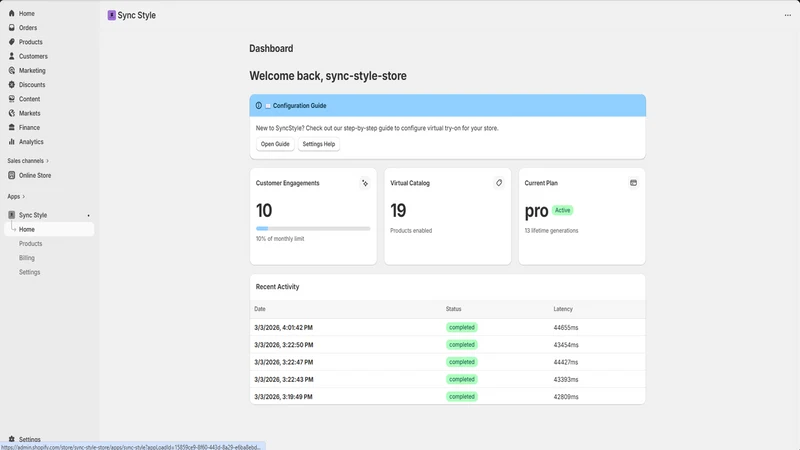The image size is (800, 450).
Task: Expand the Apps section chevron
Action: [x=23, y=196]
